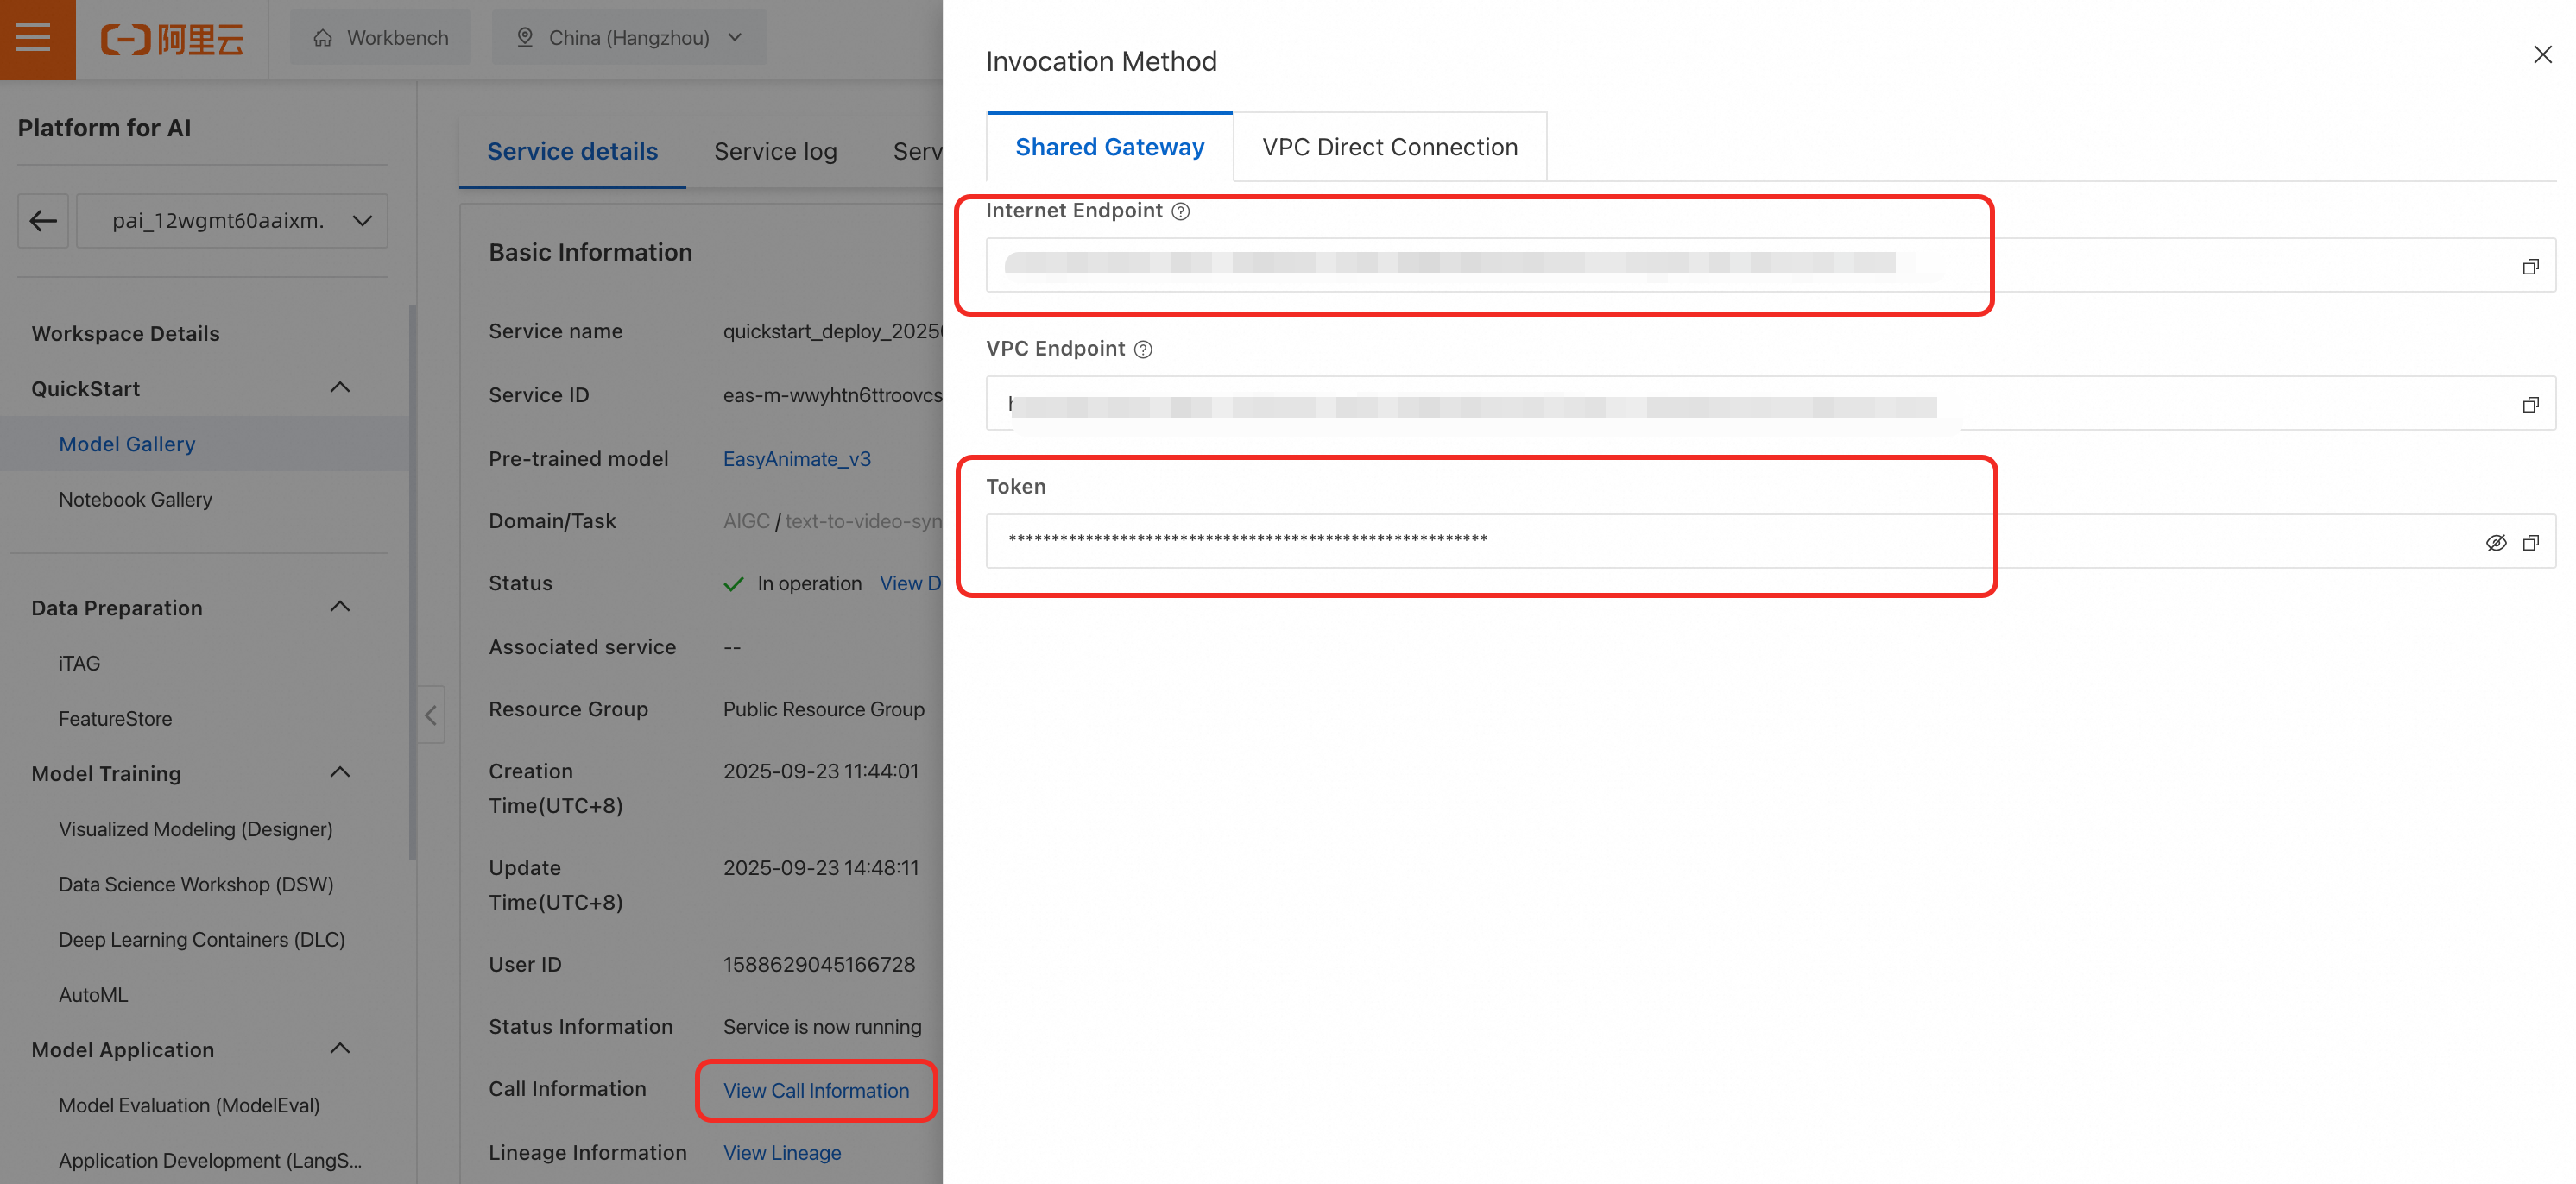Click the back arrow beside workspace selector

(43, 221)
